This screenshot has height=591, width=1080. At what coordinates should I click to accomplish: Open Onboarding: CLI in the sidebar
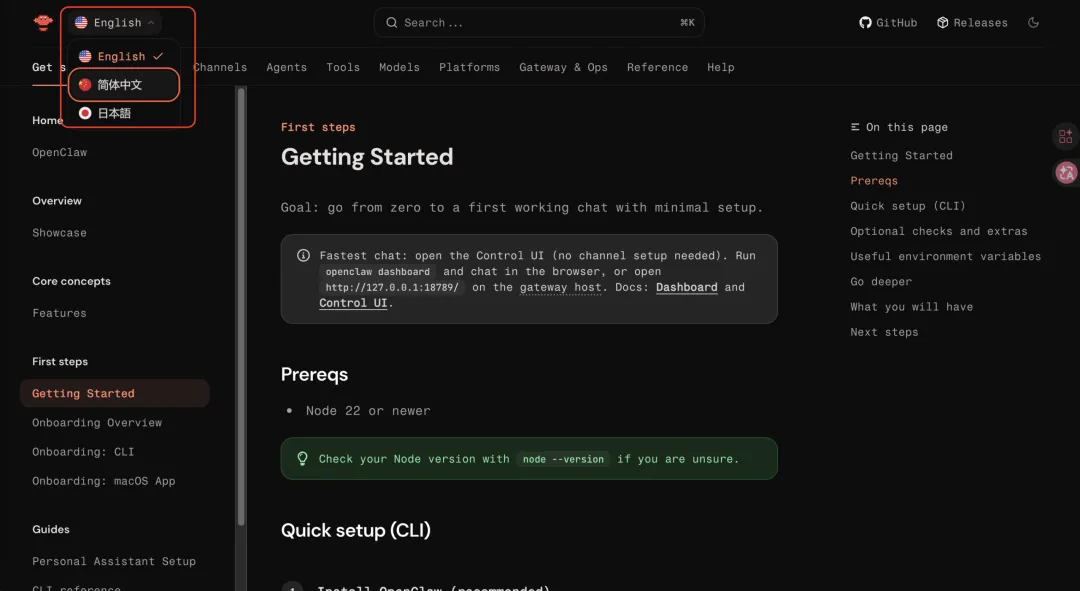83,452
